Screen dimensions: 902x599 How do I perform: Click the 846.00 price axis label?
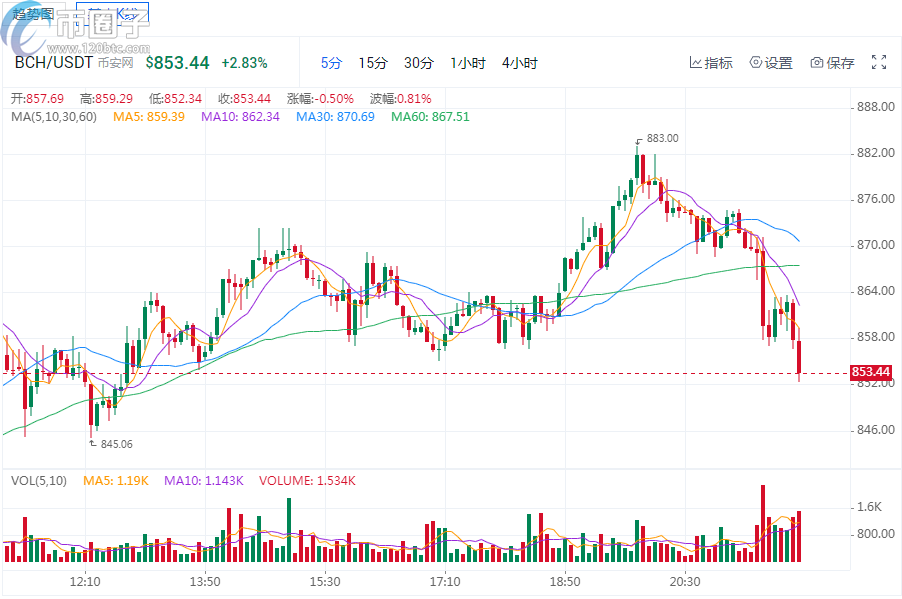[x=876, y=430]
